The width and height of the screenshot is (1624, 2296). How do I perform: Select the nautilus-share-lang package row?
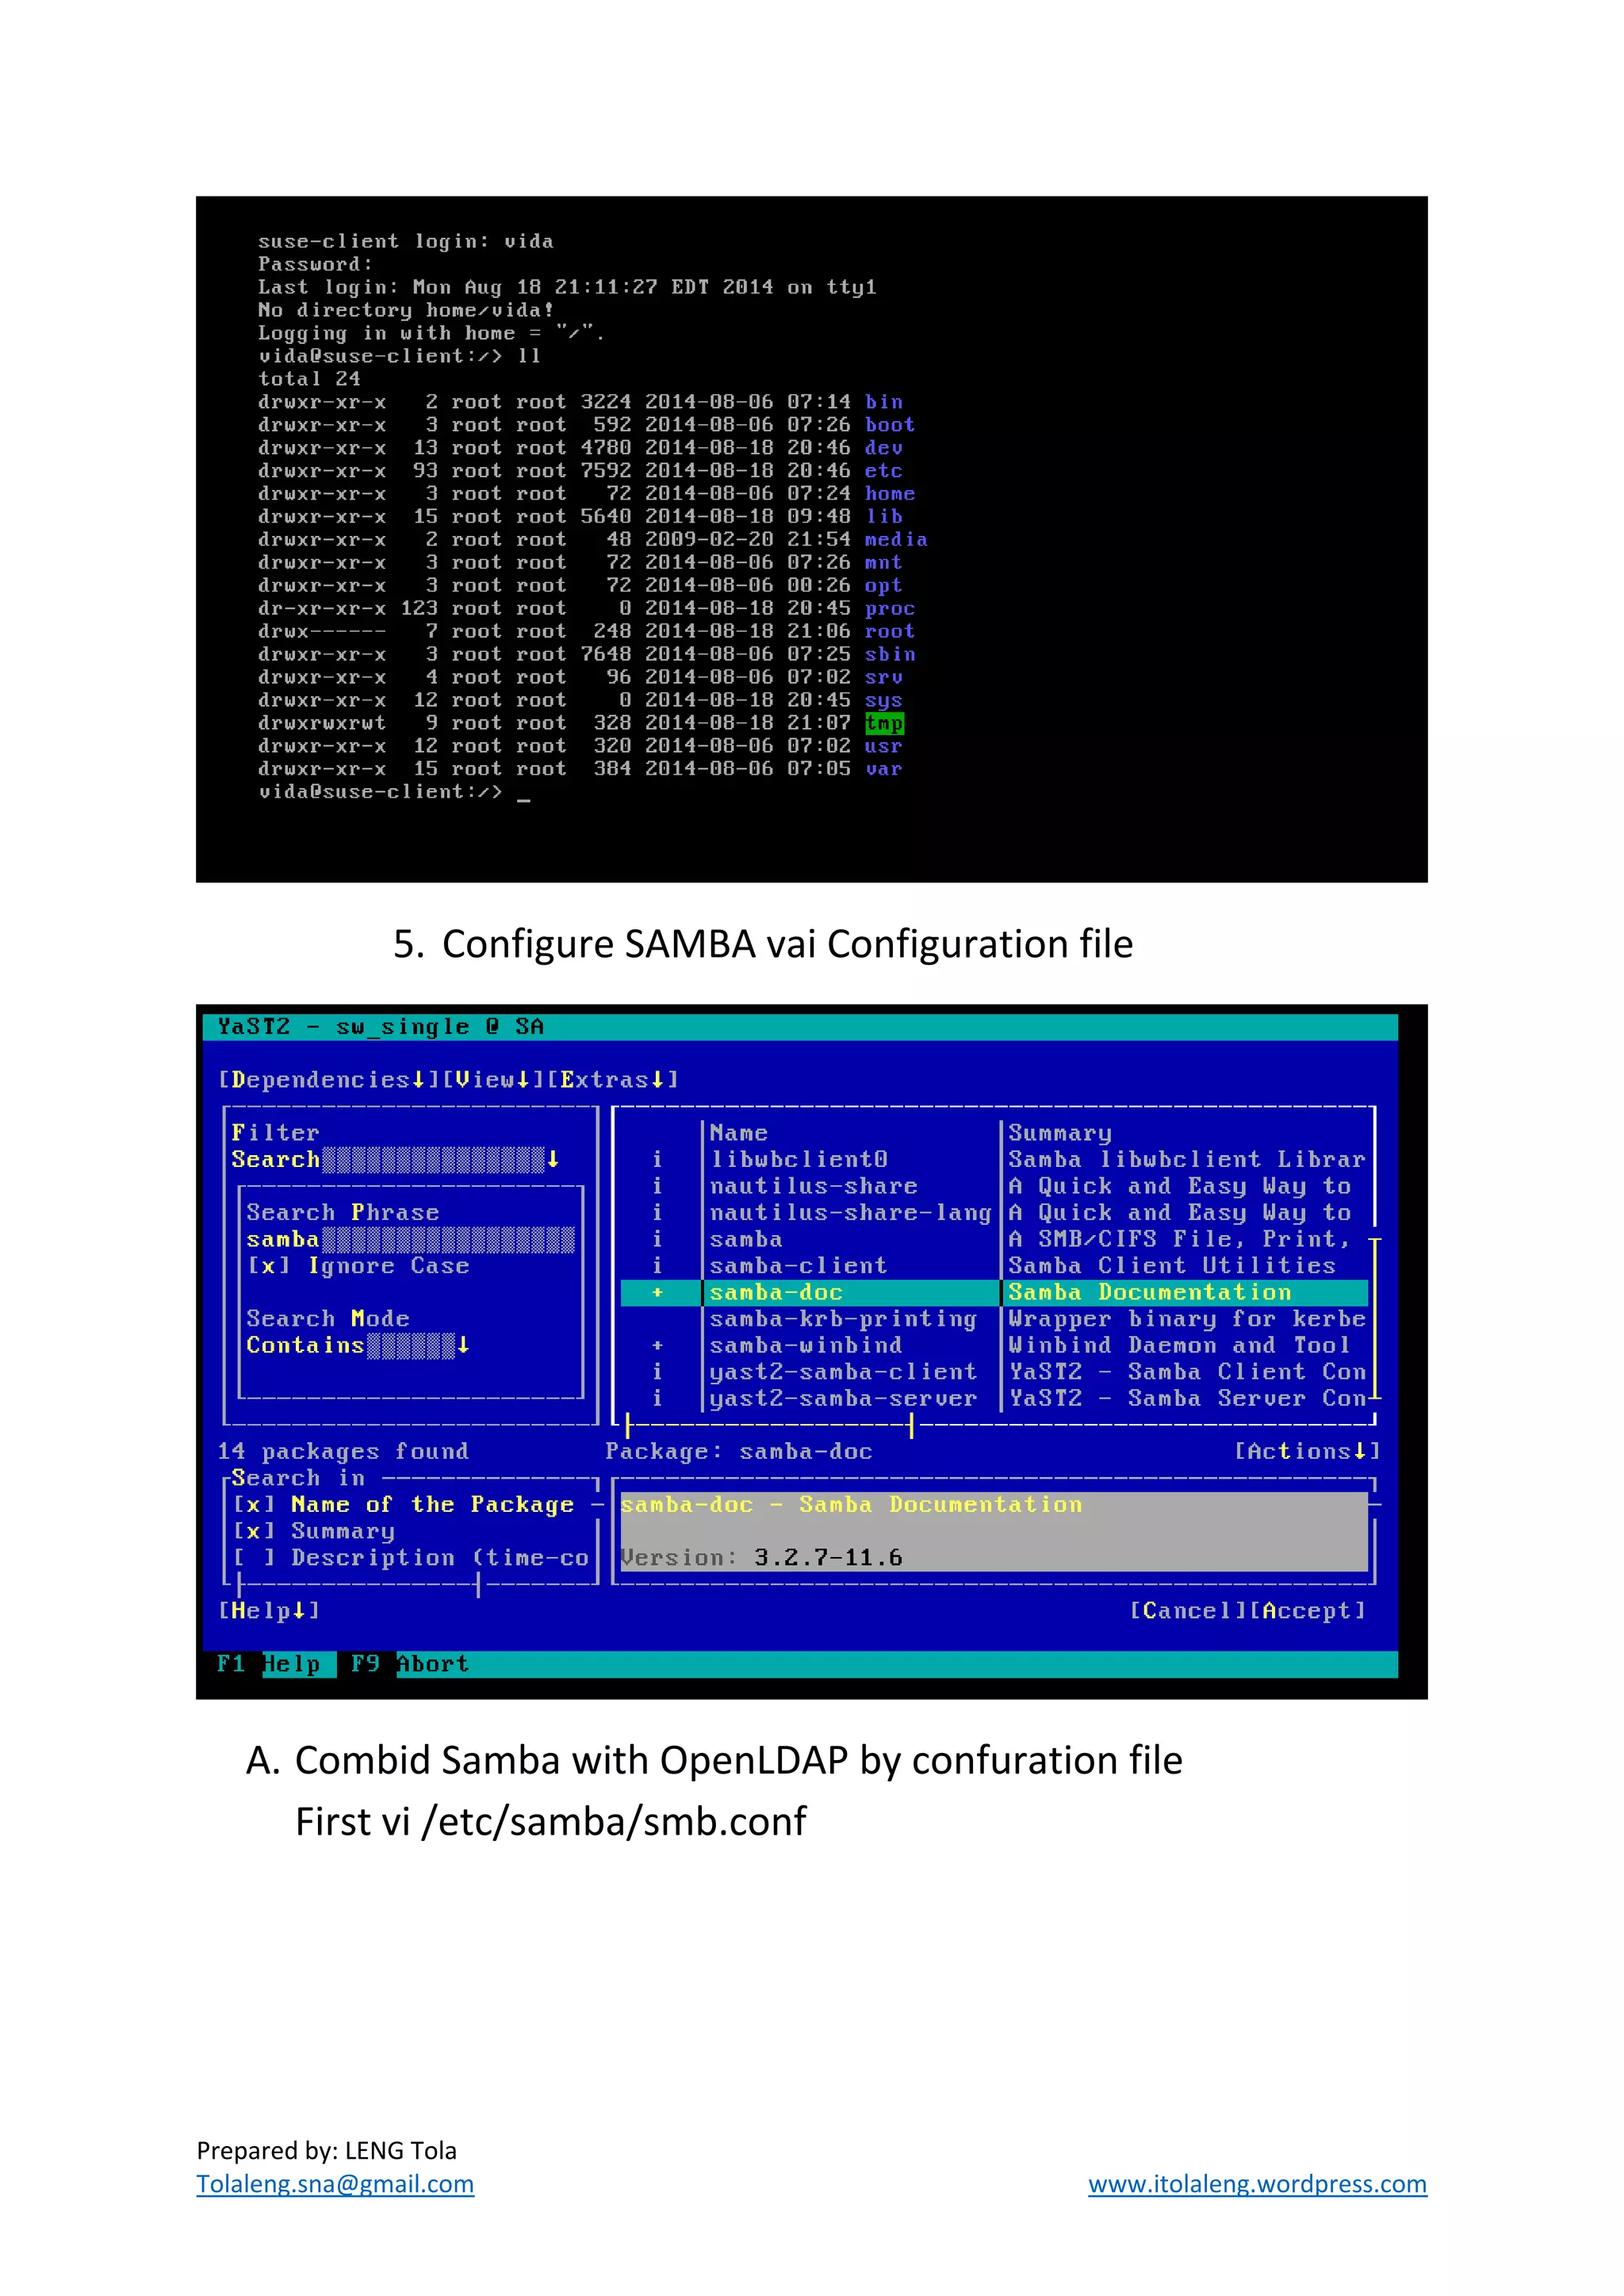click(994, 1213)
